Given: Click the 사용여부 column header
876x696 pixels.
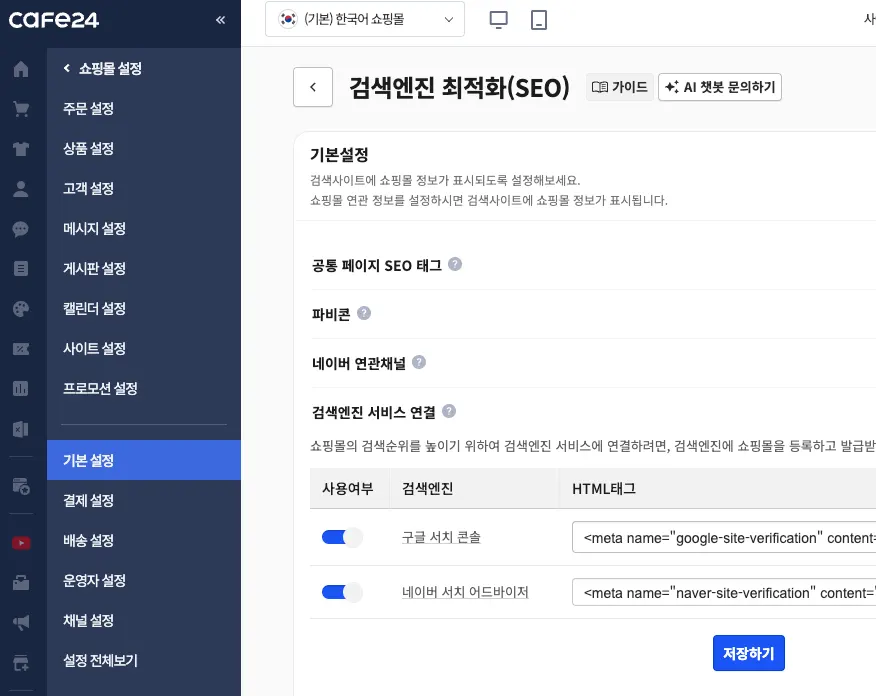Looking at the screenshot, I should tap(347, 489).
